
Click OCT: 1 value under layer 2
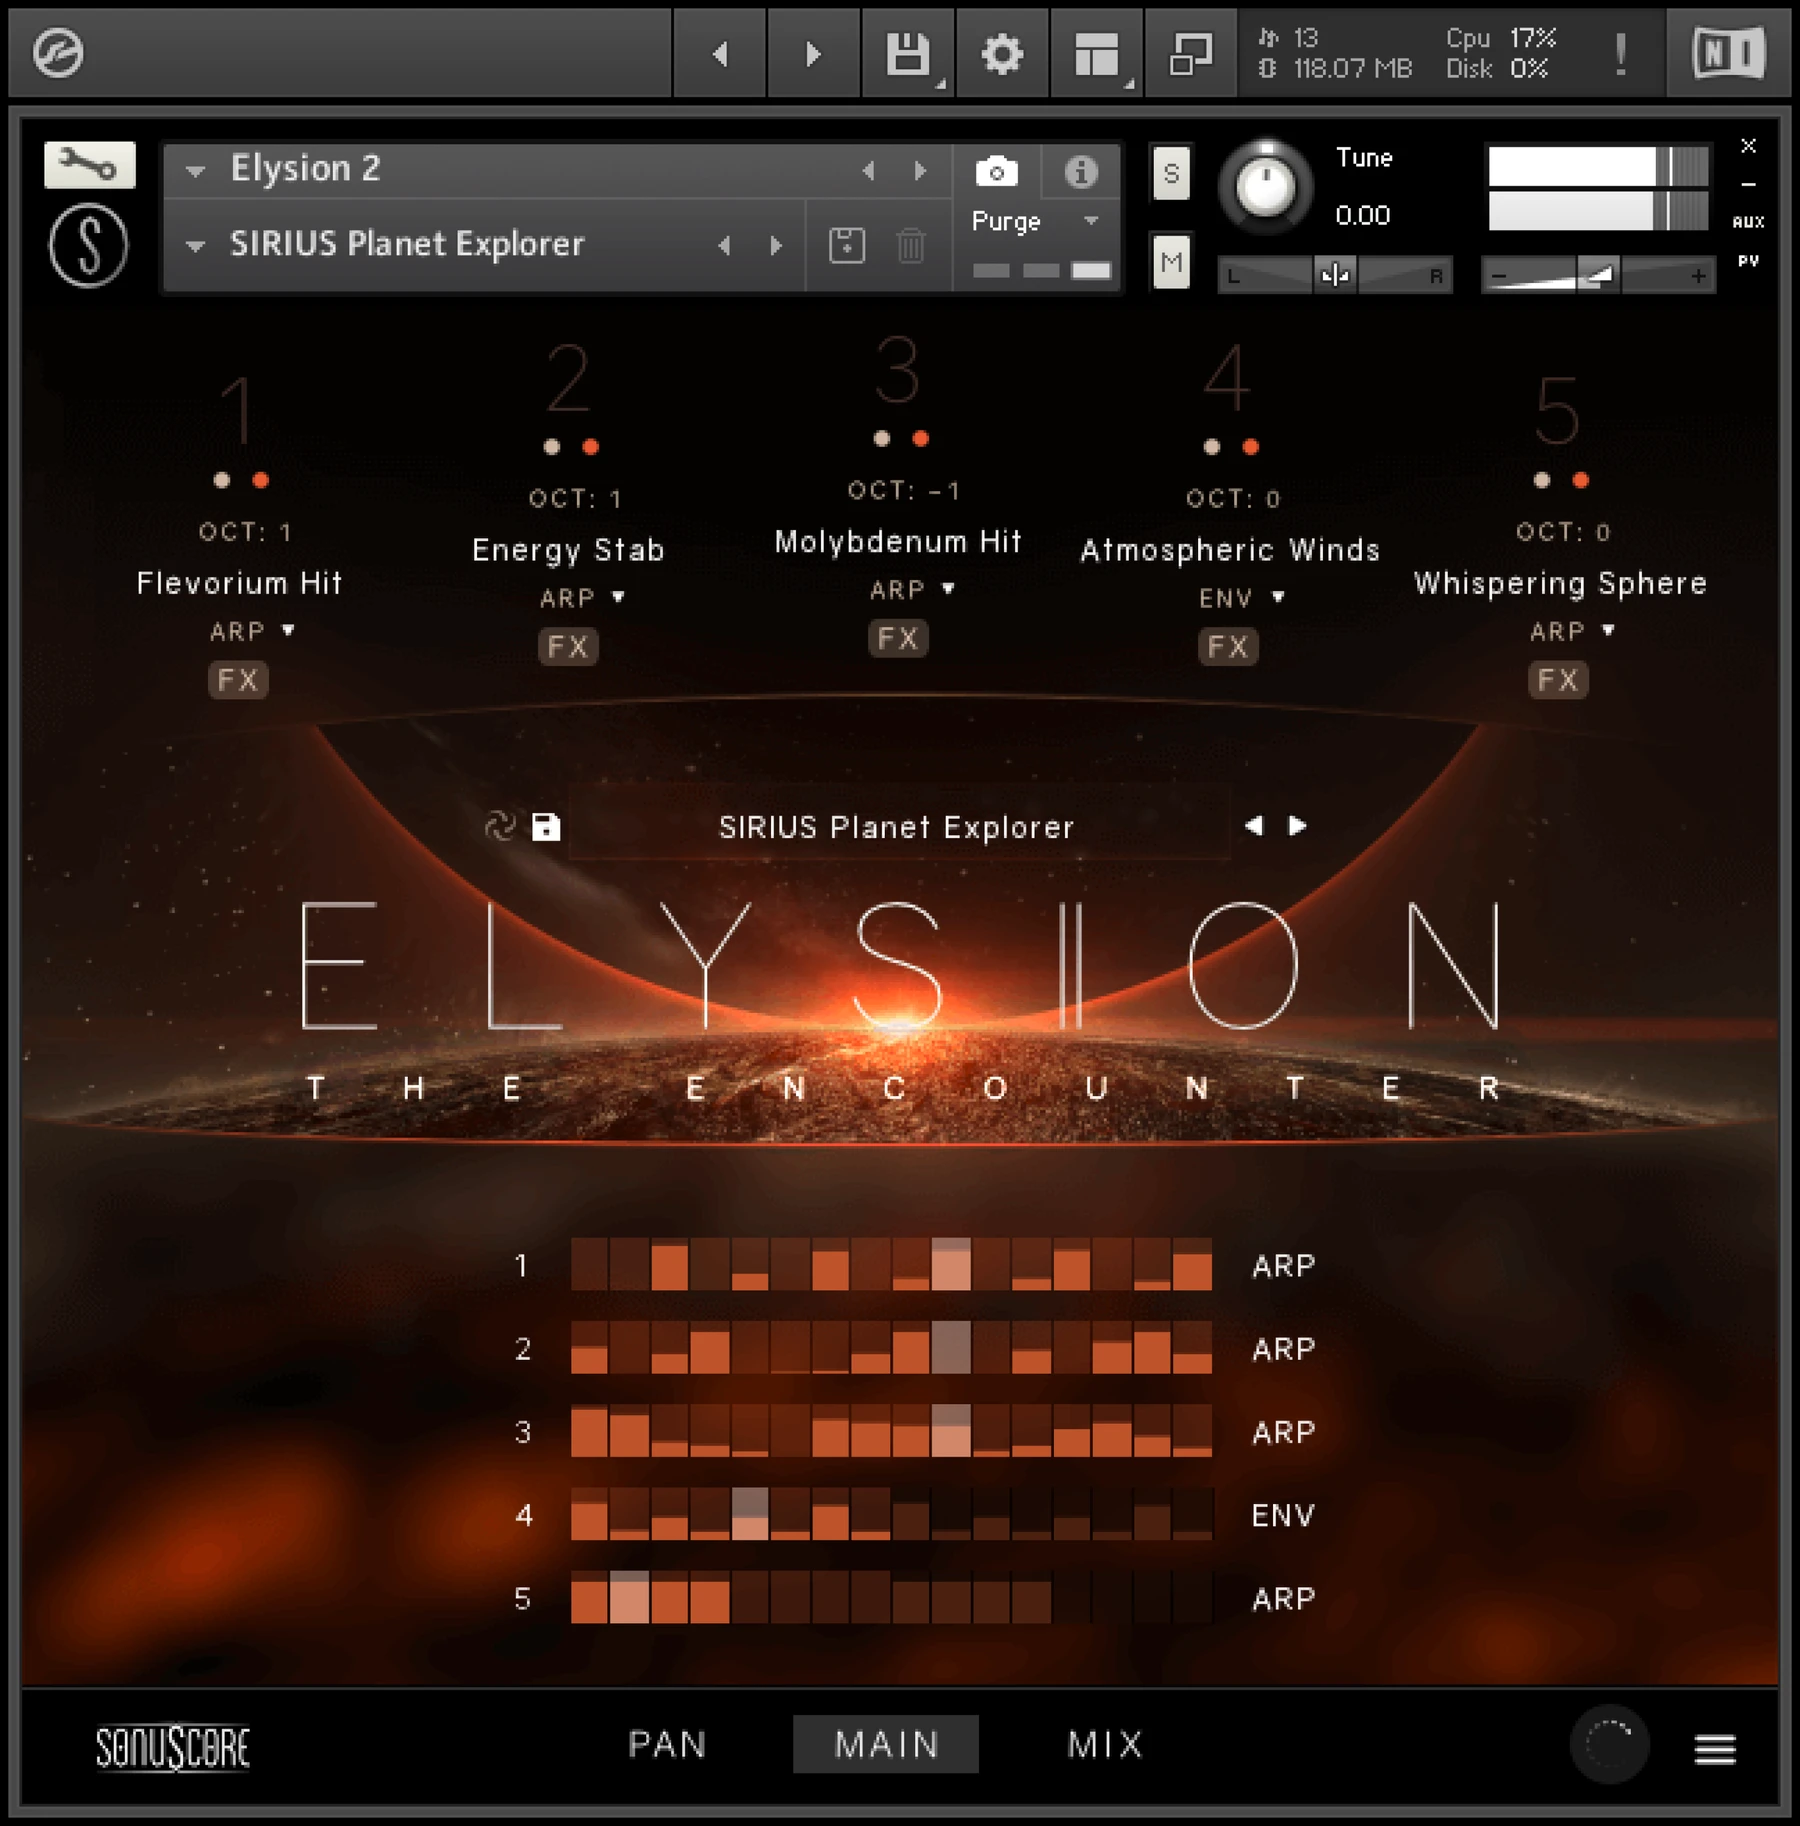tap(575, 498)
